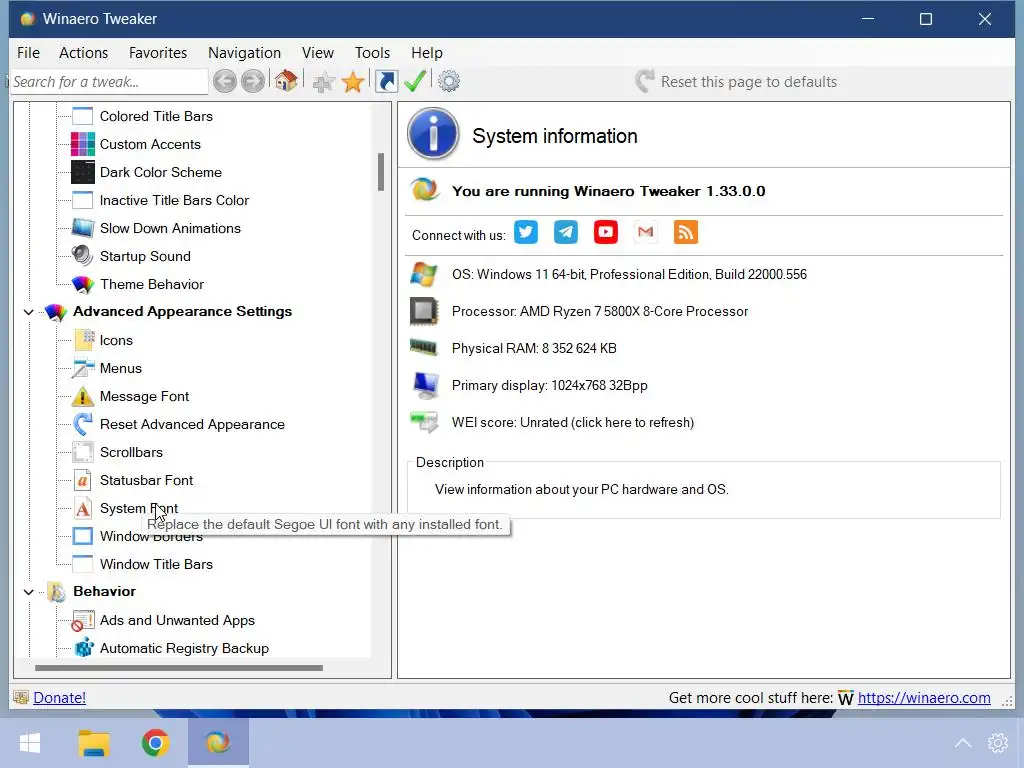1024x768 pixels.
Task: Click the Search for a tweak field
Action: click(109, 82)
